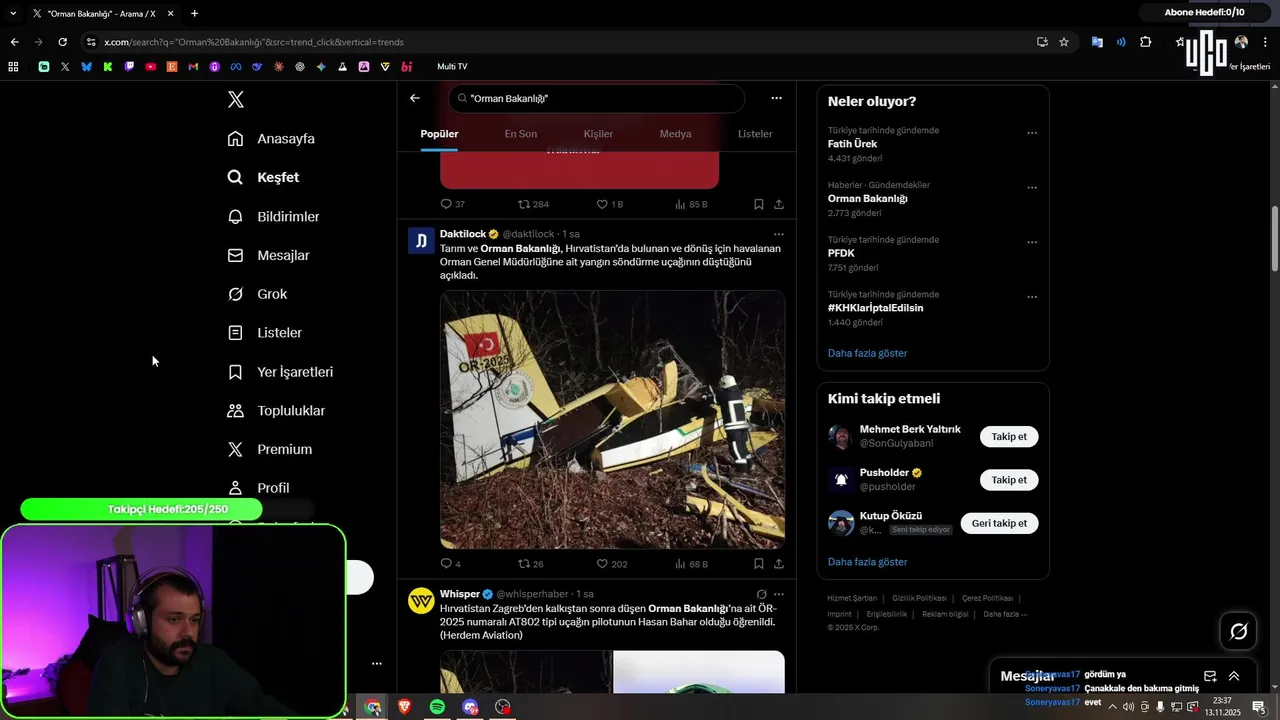Image resolution: width=1280 pixels, height=720 pixels.
Task: Follow back Kutup Öküzü
Action: tap(999, 523)
